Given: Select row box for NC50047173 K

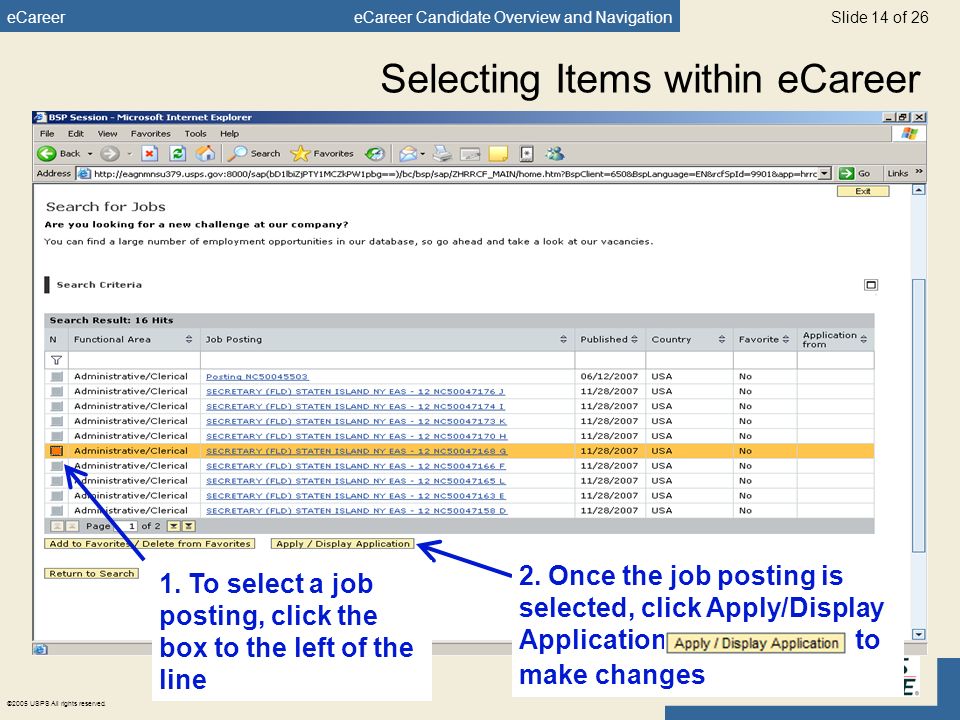Looking at the screenshot, I should pos(57,421).
